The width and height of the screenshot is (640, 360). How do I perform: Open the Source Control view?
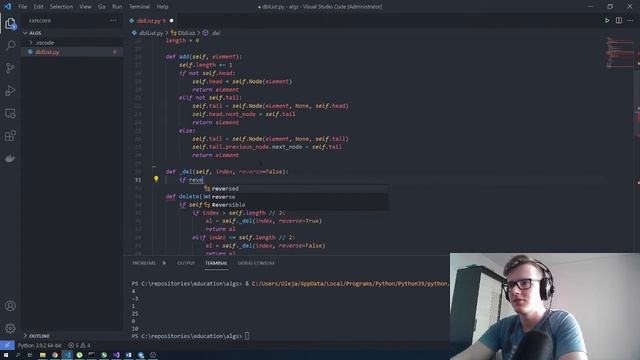point(10,68)
